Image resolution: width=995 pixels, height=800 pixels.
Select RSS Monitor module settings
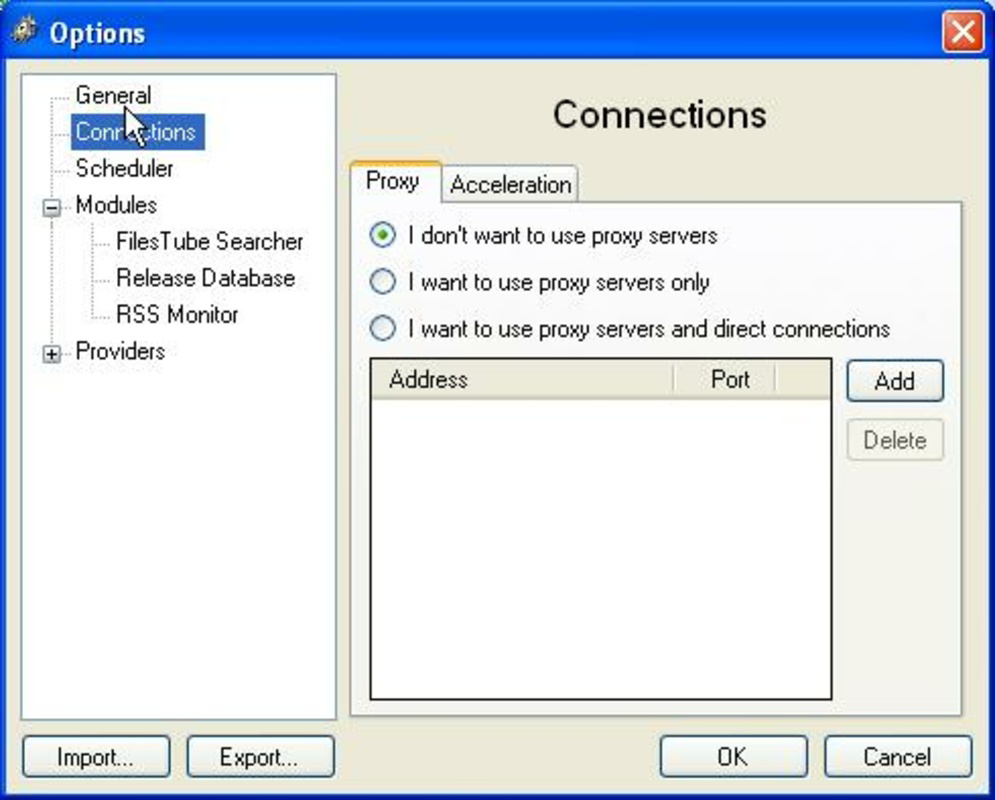(180, 315)
